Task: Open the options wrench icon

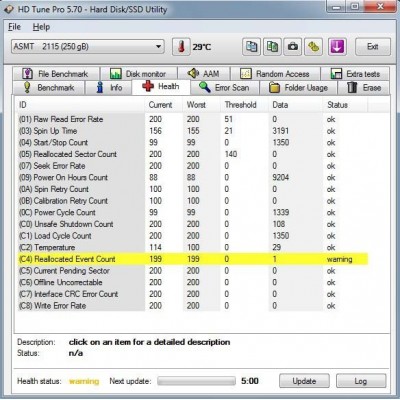Action: tap(314, 47)
